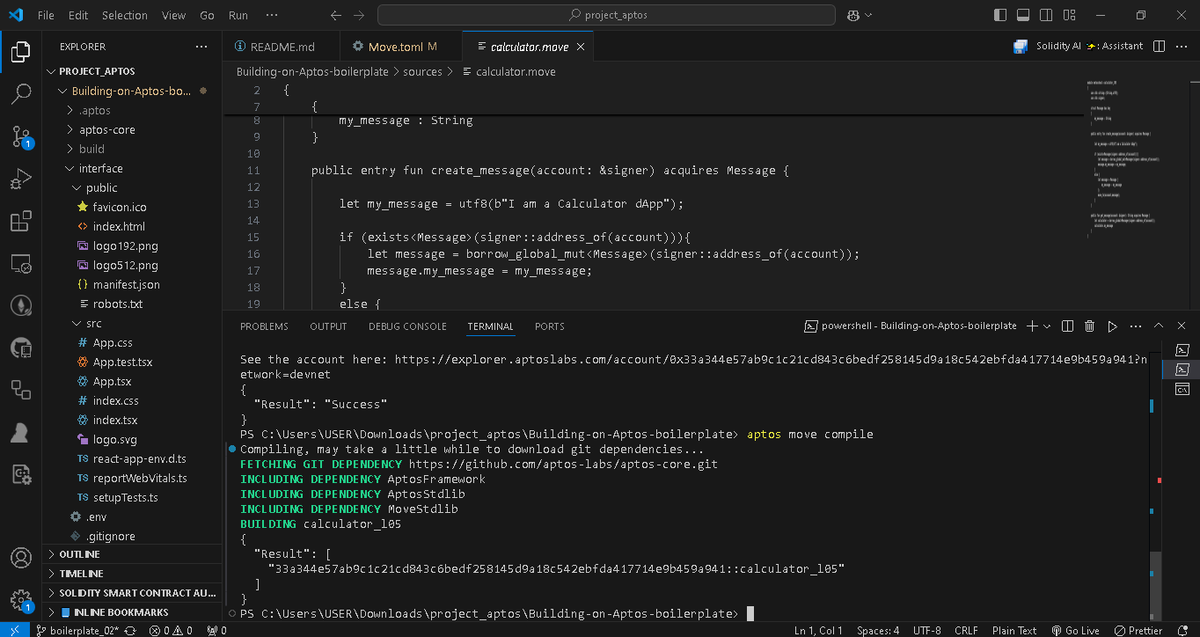Open terminal launch profile dropdown
Viewport: 1200px width, 637px height.
click(x=1047, y=326)
